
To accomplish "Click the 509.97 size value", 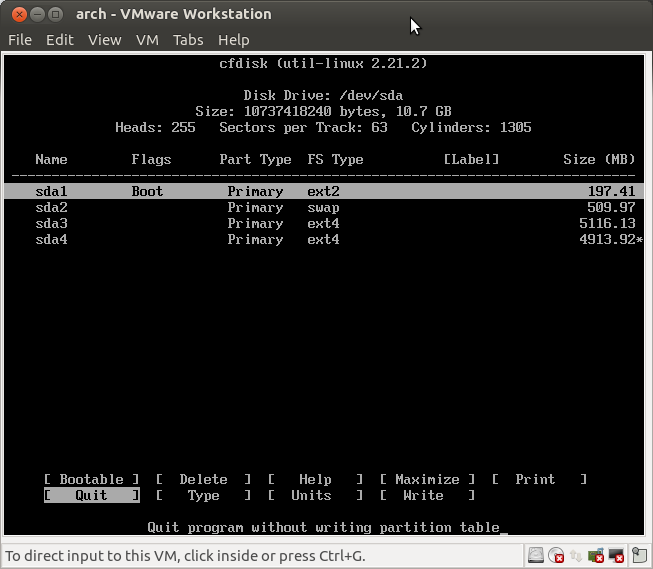I will (611, 207).
